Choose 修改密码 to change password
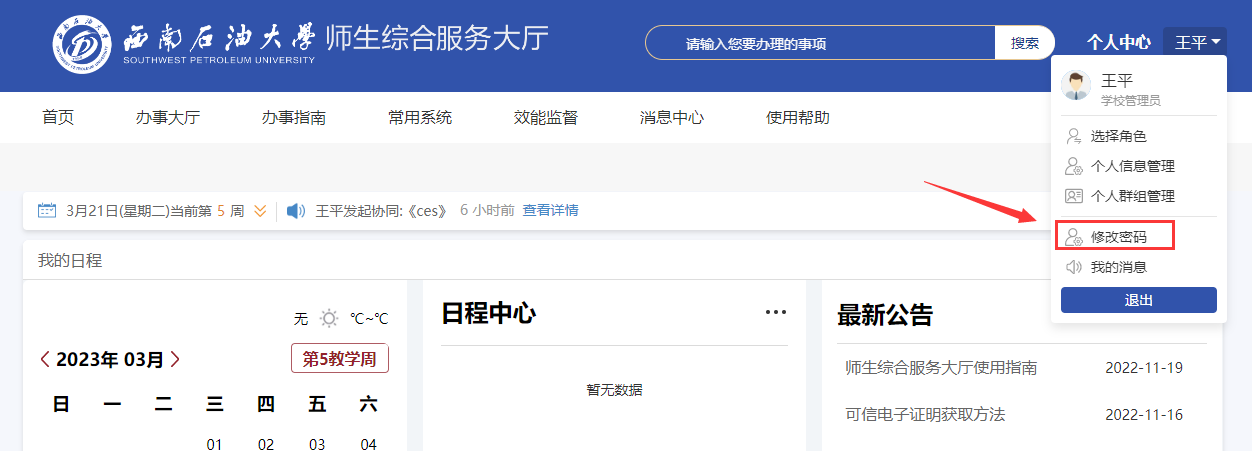 pos(1118,237)
